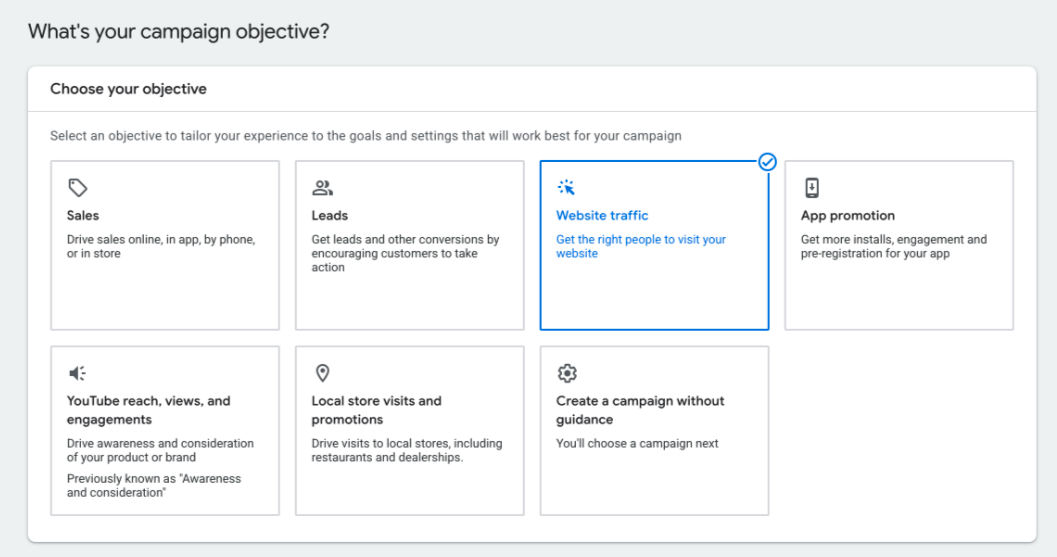Viewport: 1057px width, 557px height.
Task: Click the App promotion phone download icon
Action: [x=812, y=187]
